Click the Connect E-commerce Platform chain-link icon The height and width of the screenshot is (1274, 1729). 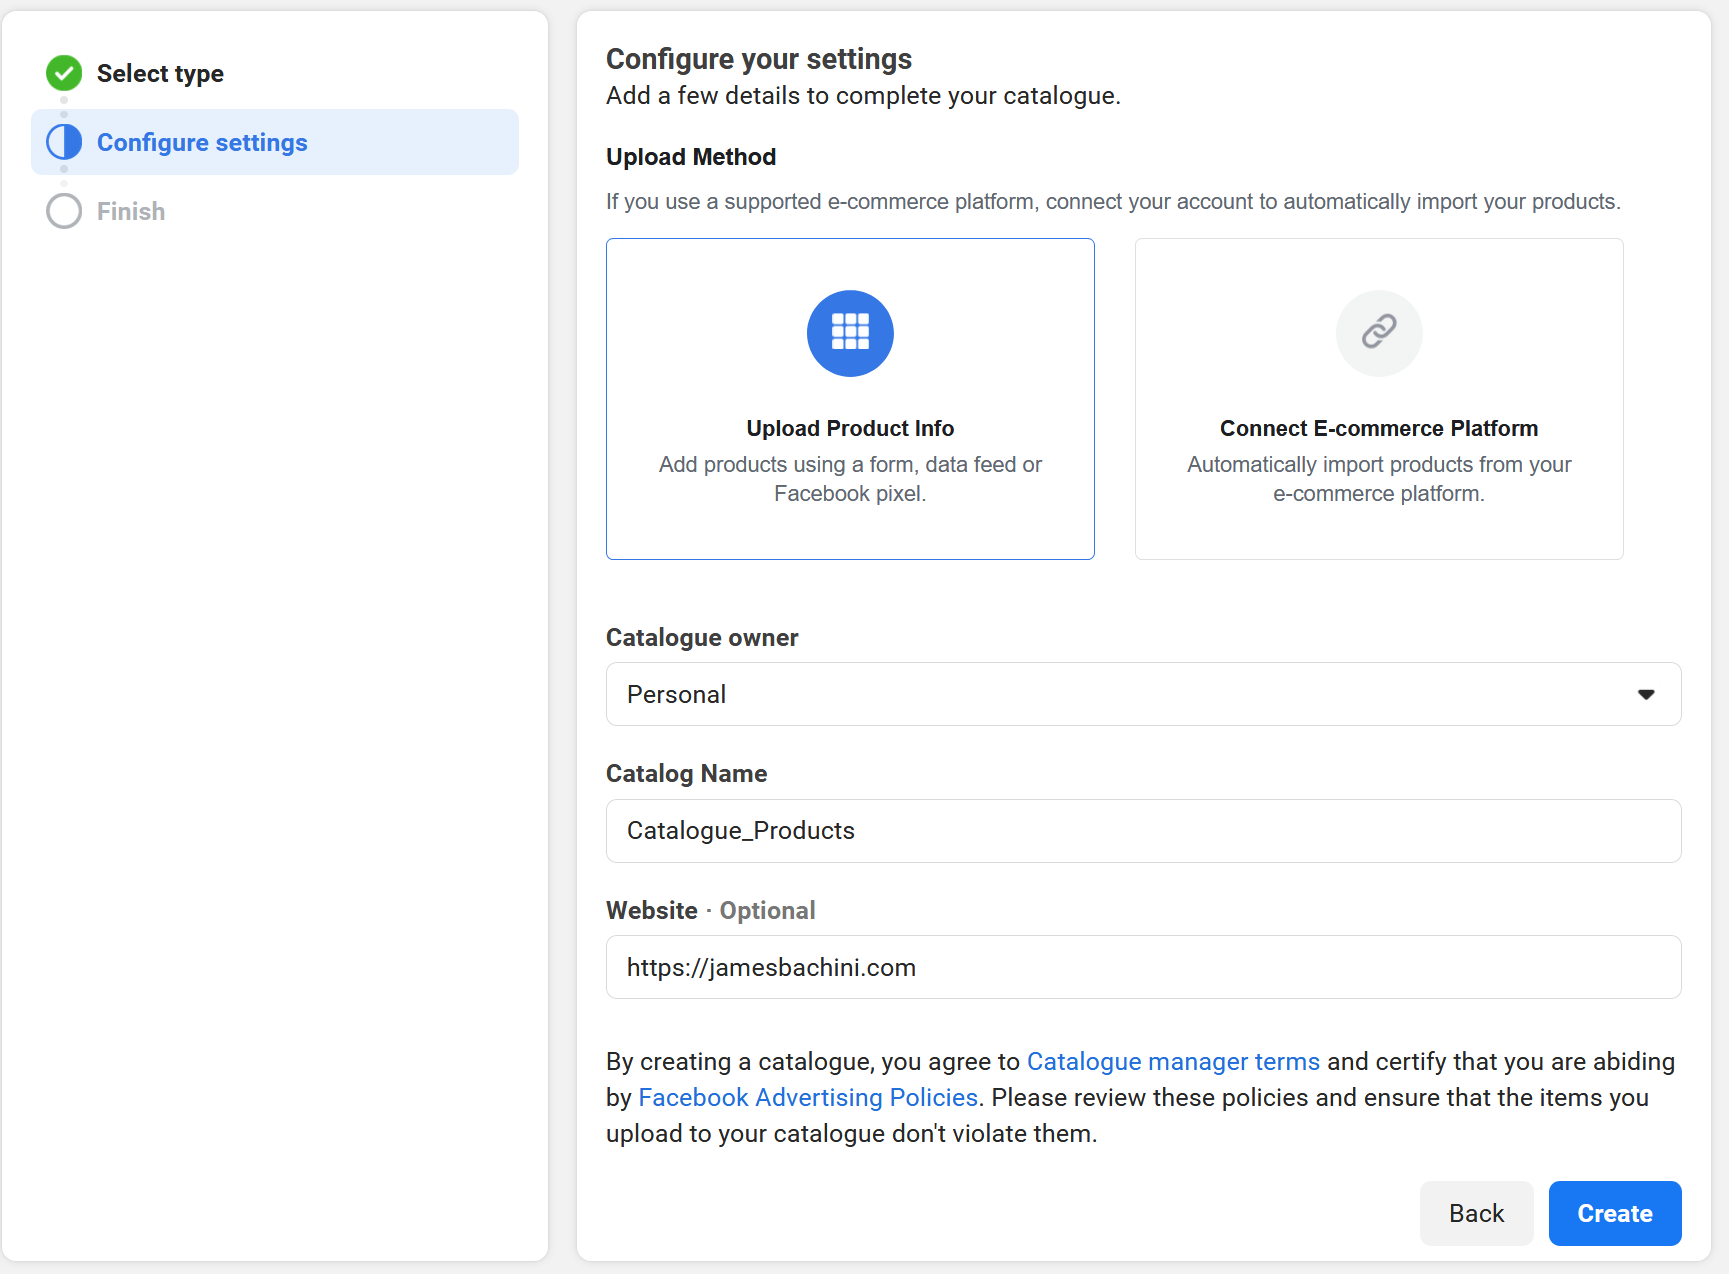coord(1378,333)
